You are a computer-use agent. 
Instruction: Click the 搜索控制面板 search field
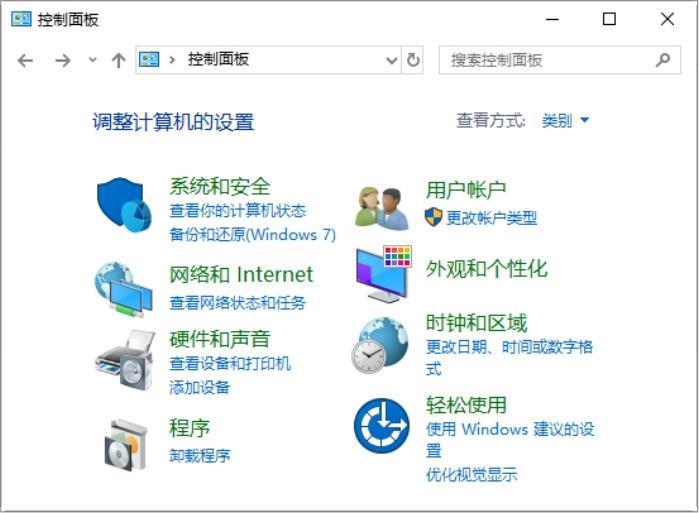tap(559, 60)
